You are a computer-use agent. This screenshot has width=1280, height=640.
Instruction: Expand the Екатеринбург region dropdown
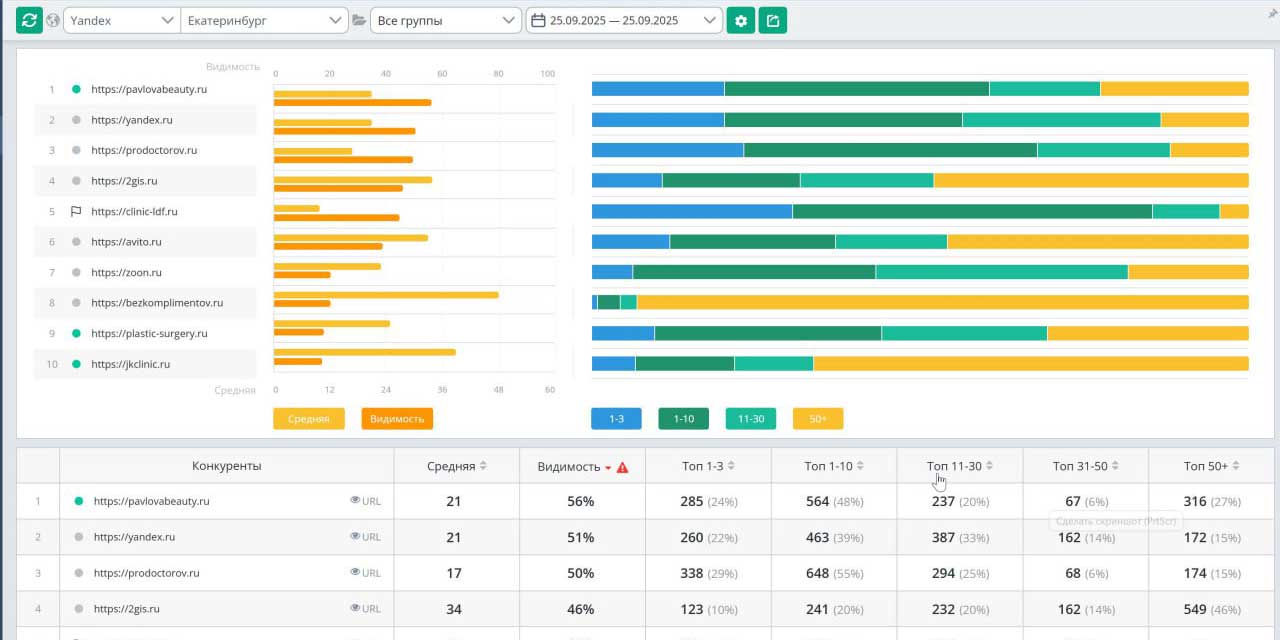(264, 20)
